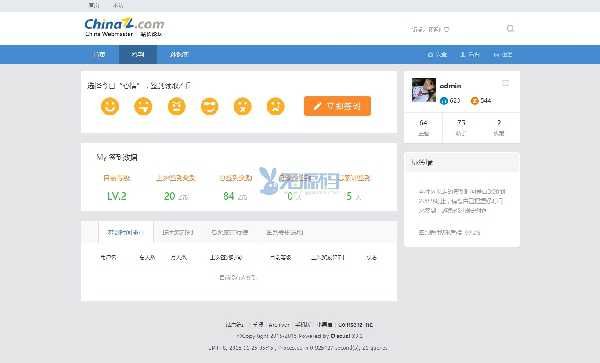Switch to the third ranking tab
The image size is (600, 363).
230,232
